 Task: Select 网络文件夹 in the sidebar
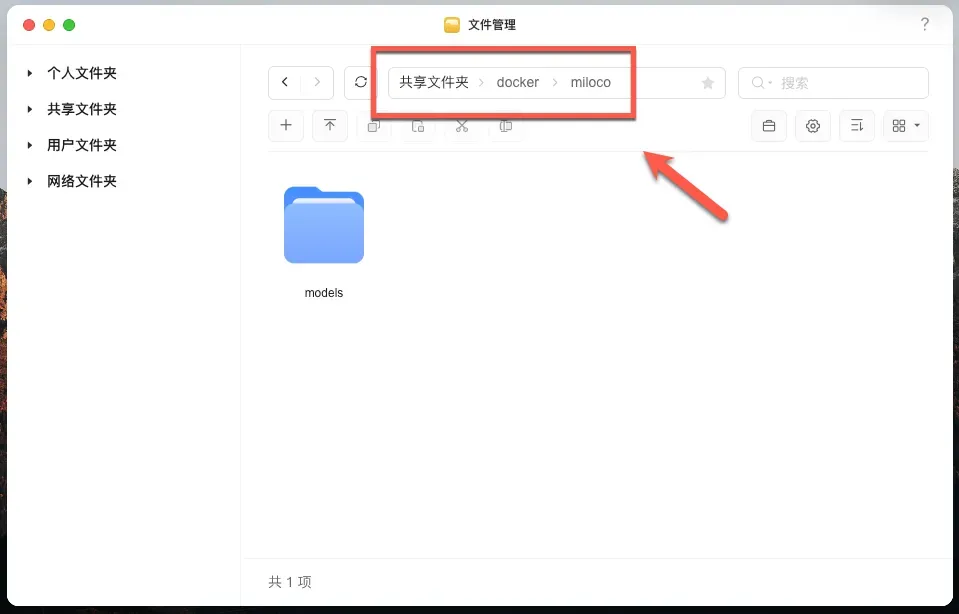(82, 181)
